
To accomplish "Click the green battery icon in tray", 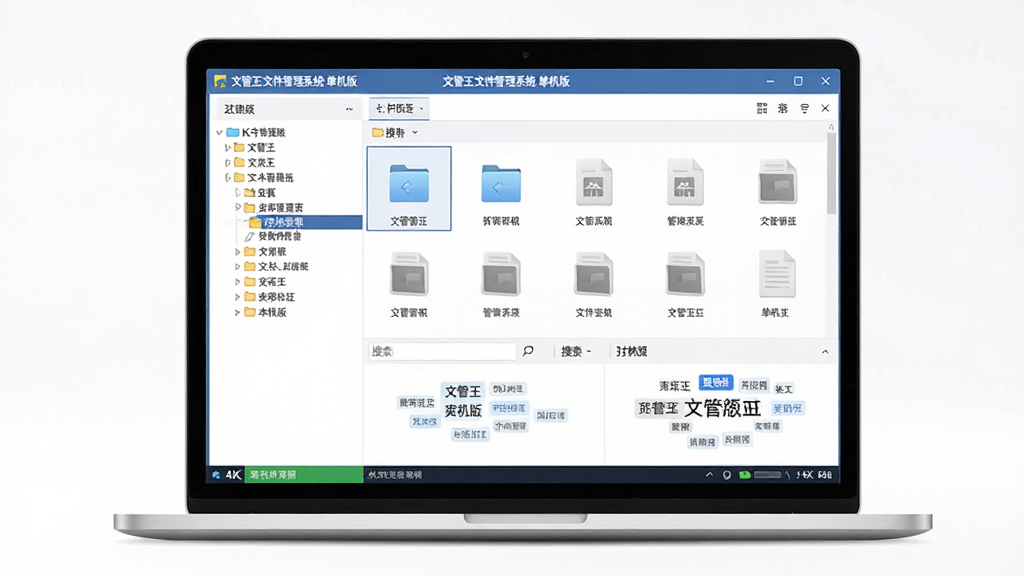I will pyautogui.click(x=744, y=475).
